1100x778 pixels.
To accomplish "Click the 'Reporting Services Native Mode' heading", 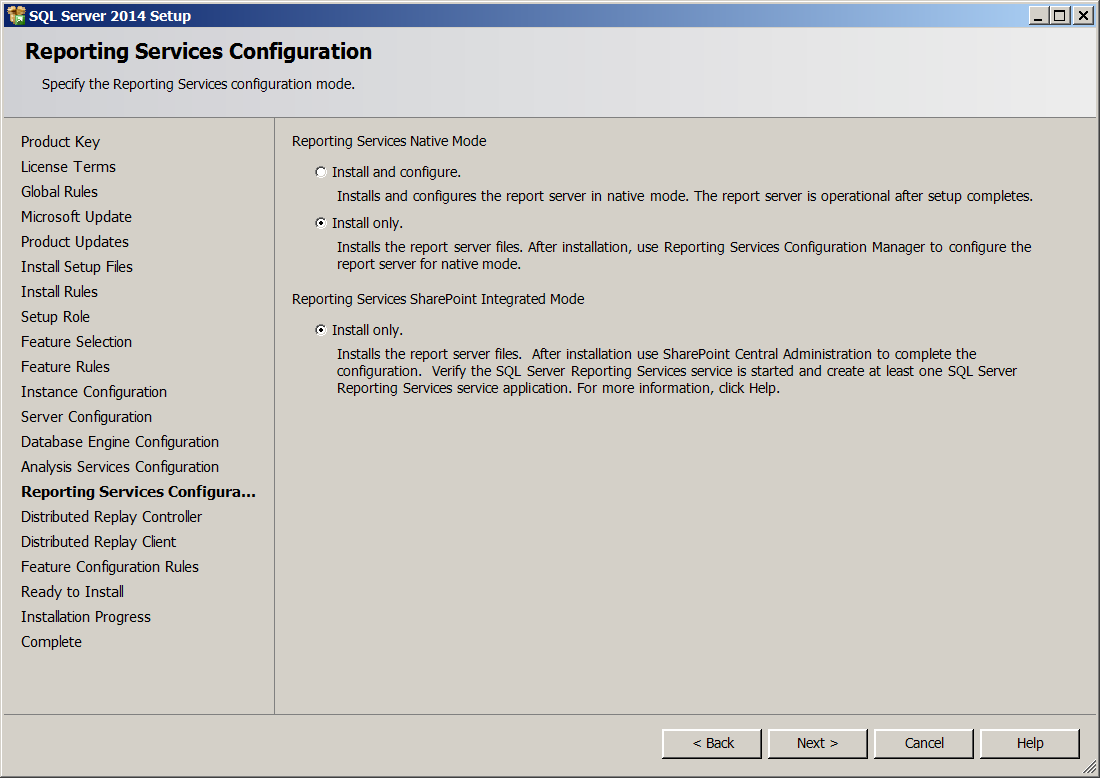I will click(x=389, y=141).
